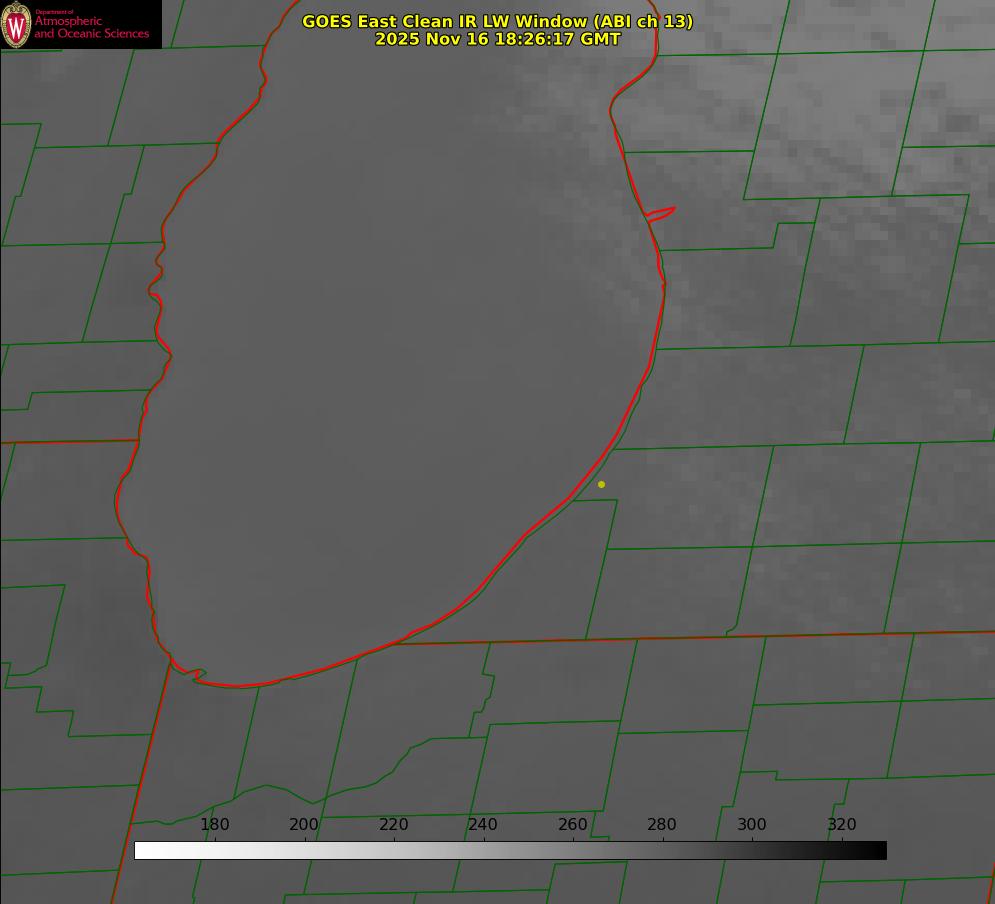995x904 pixels.
Task: Click the 2025 Nov 16 timestamp label
Action: click(x=497, y=40)
